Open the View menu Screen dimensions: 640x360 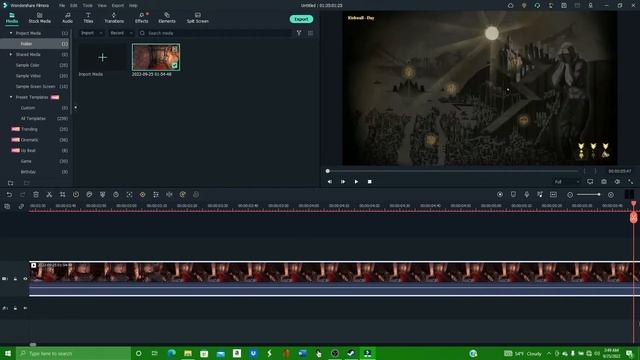(102, 6)
